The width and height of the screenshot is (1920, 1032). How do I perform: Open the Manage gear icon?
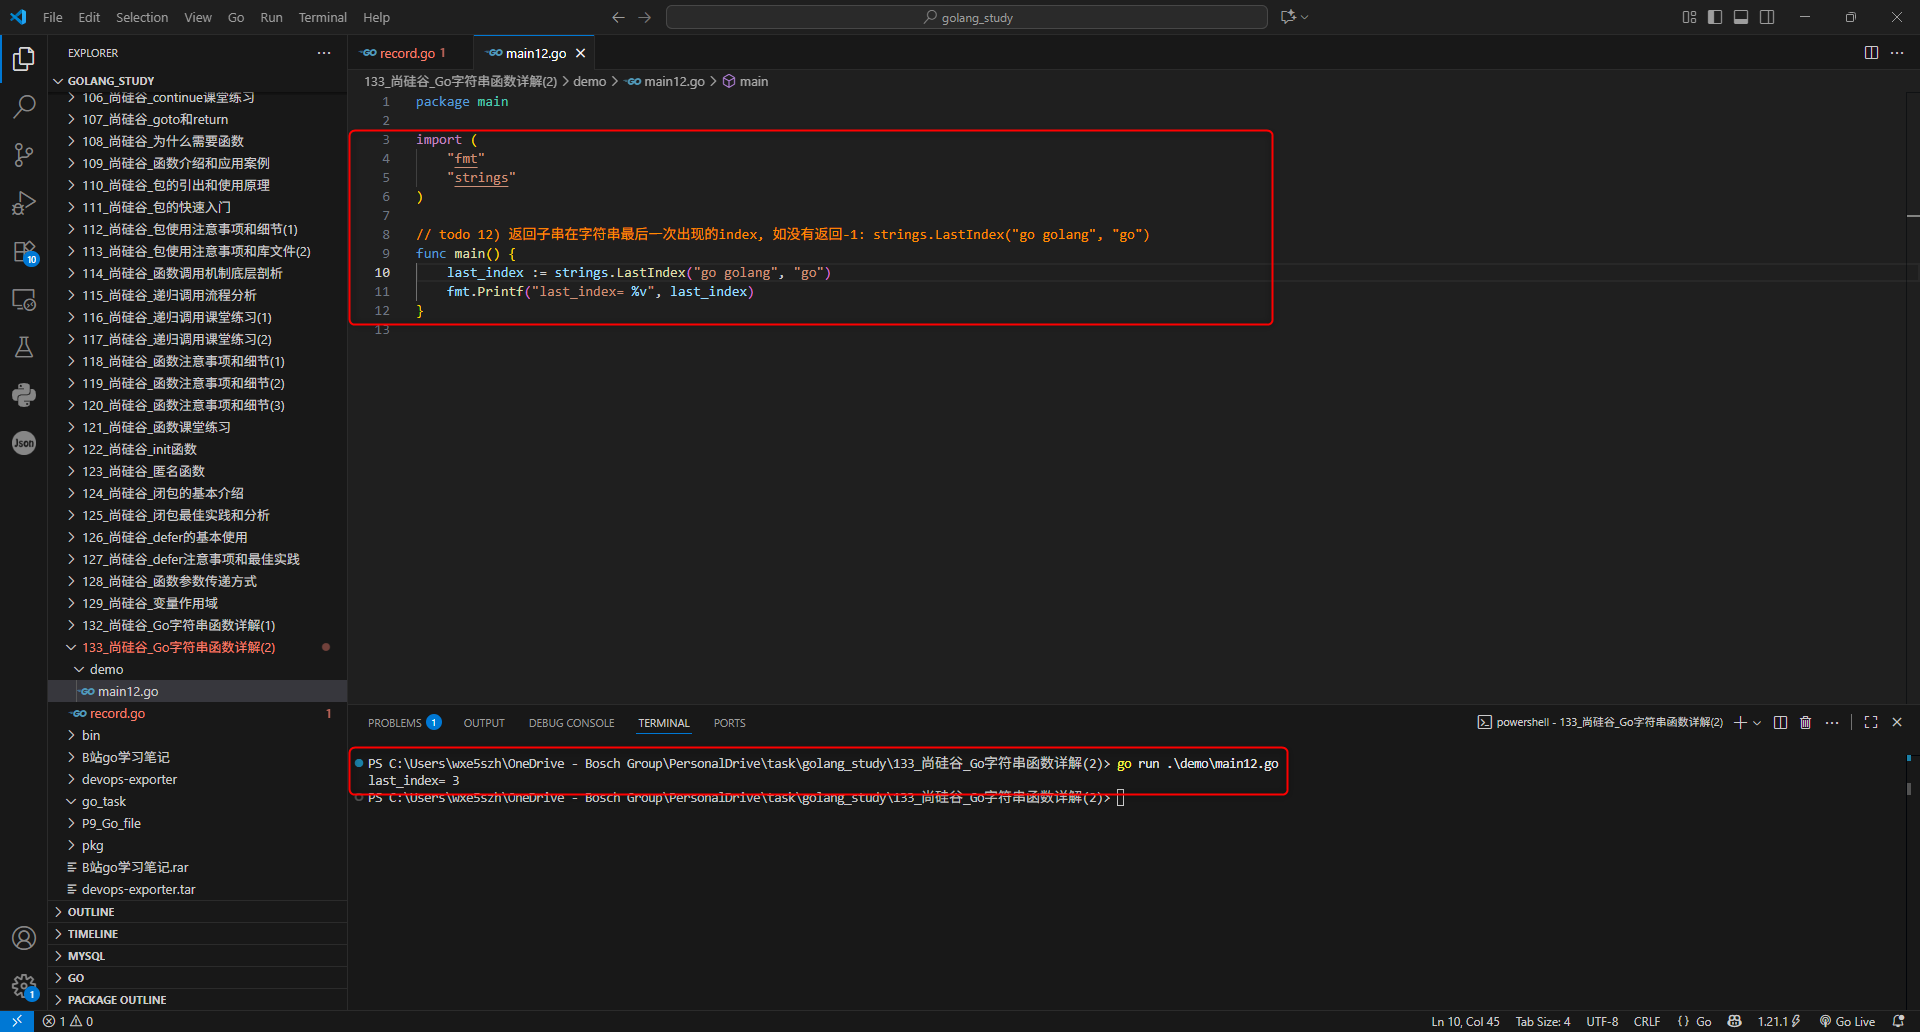tap(24, 986)
